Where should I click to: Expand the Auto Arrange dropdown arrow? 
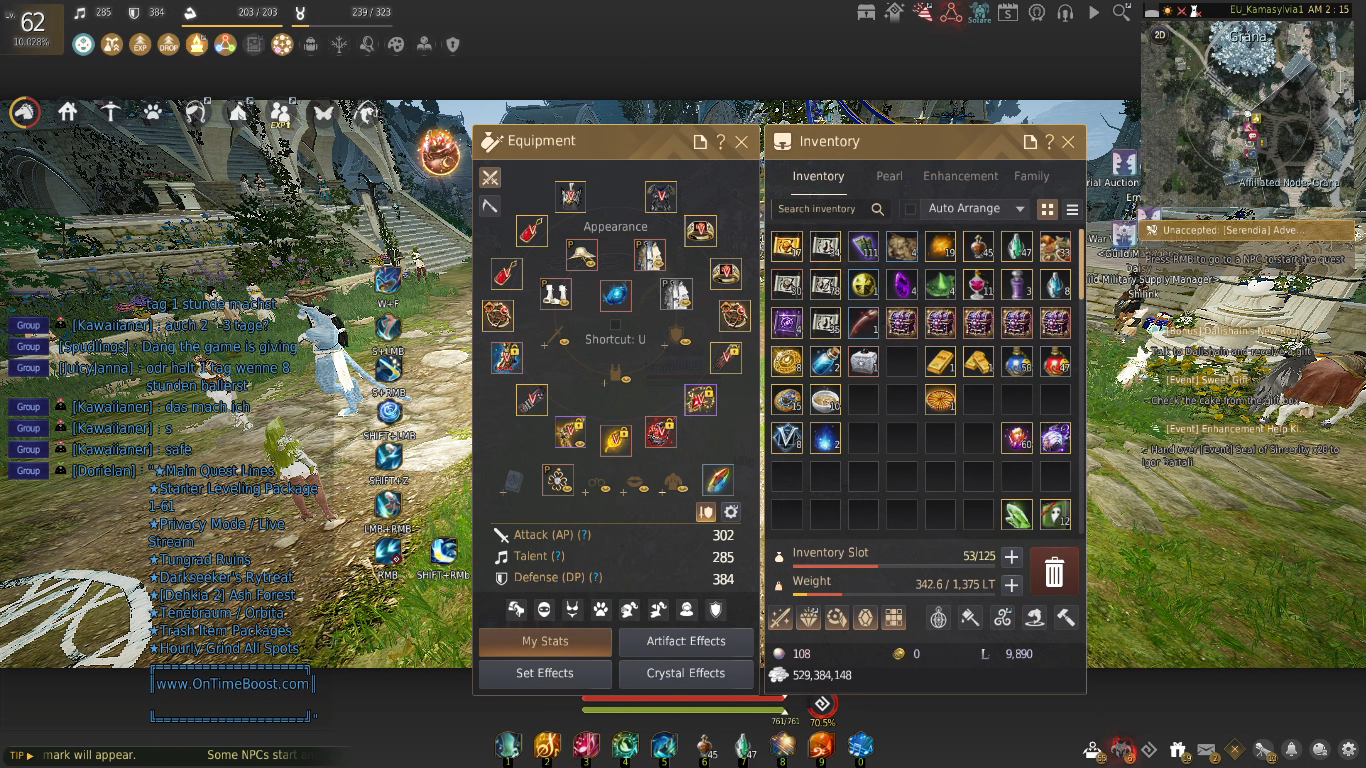pos(1020,209)
